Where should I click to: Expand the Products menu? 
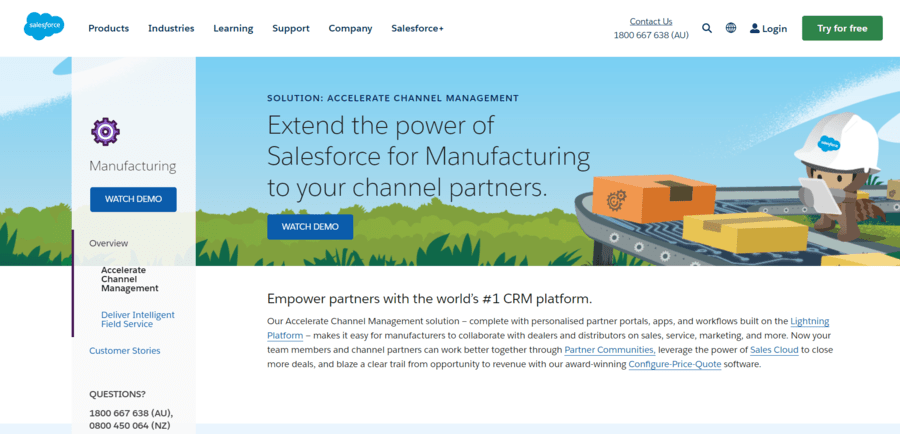[x=108, y=28]
